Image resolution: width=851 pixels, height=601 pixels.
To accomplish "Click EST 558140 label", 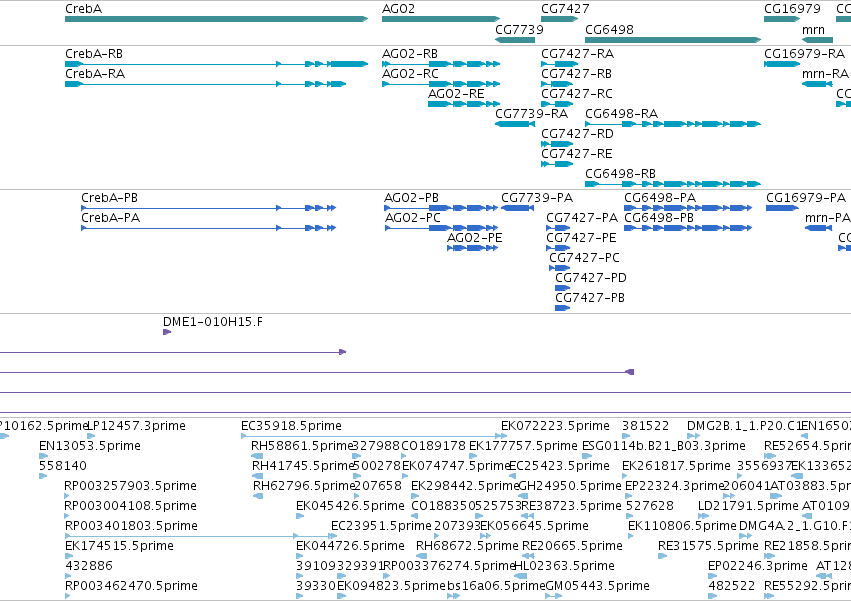I will [x=63, y=466].
